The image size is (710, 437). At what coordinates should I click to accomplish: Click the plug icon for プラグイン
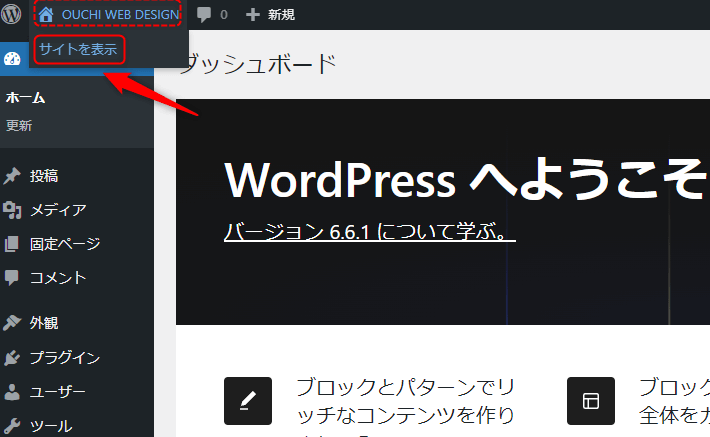[x=12, y=358]
